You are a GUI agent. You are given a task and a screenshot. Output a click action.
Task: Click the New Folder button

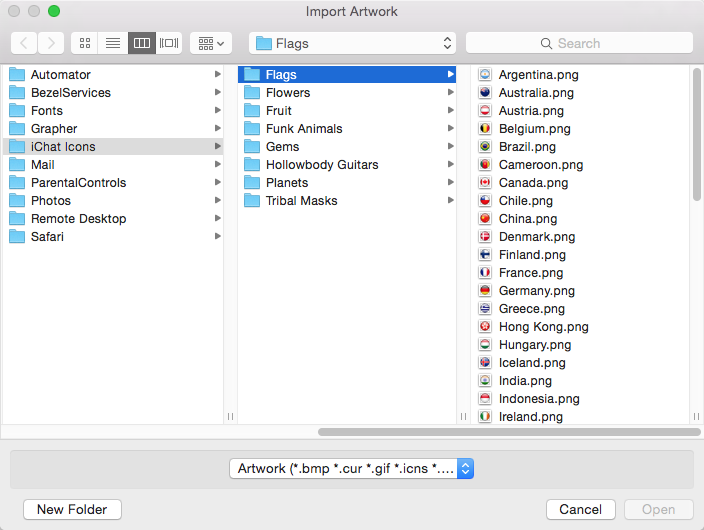coord(72,509)
